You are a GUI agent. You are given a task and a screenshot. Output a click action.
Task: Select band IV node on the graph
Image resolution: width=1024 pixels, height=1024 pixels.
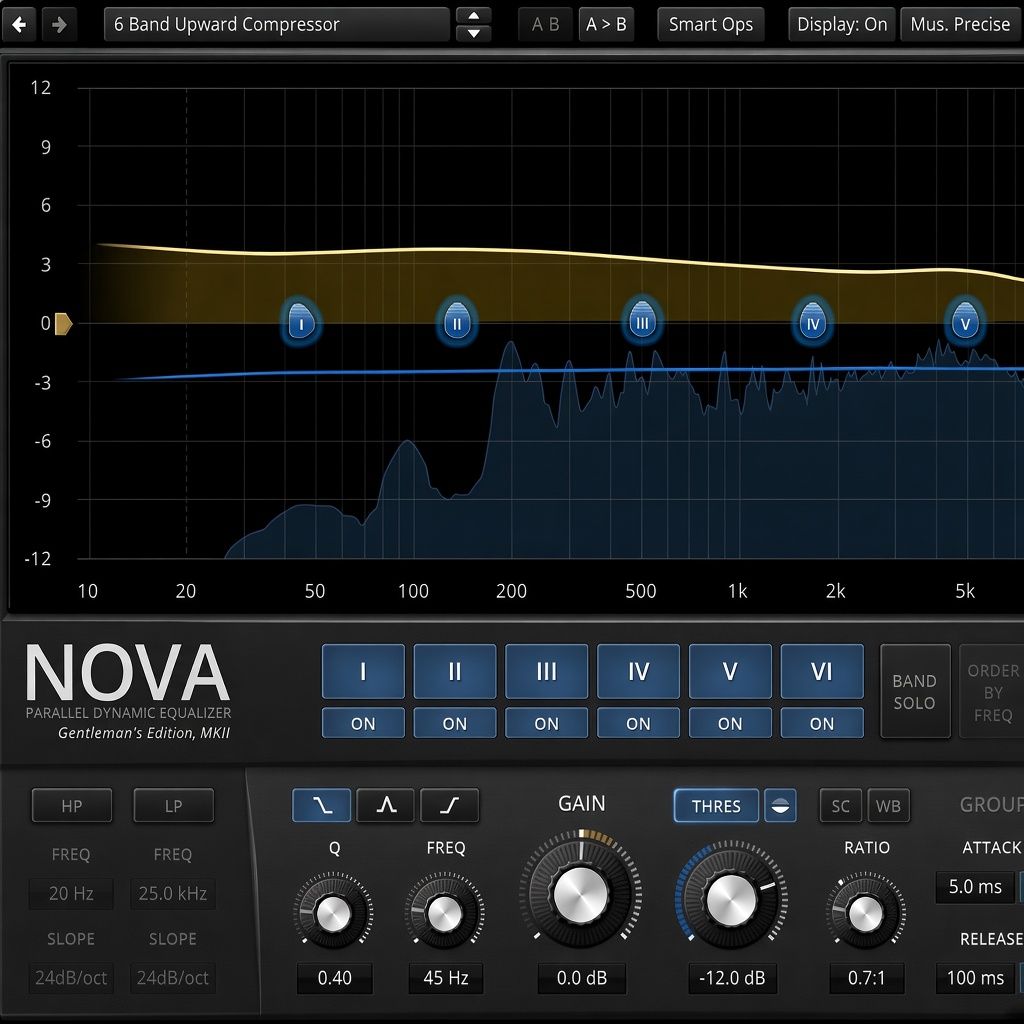tap(812, 321)
